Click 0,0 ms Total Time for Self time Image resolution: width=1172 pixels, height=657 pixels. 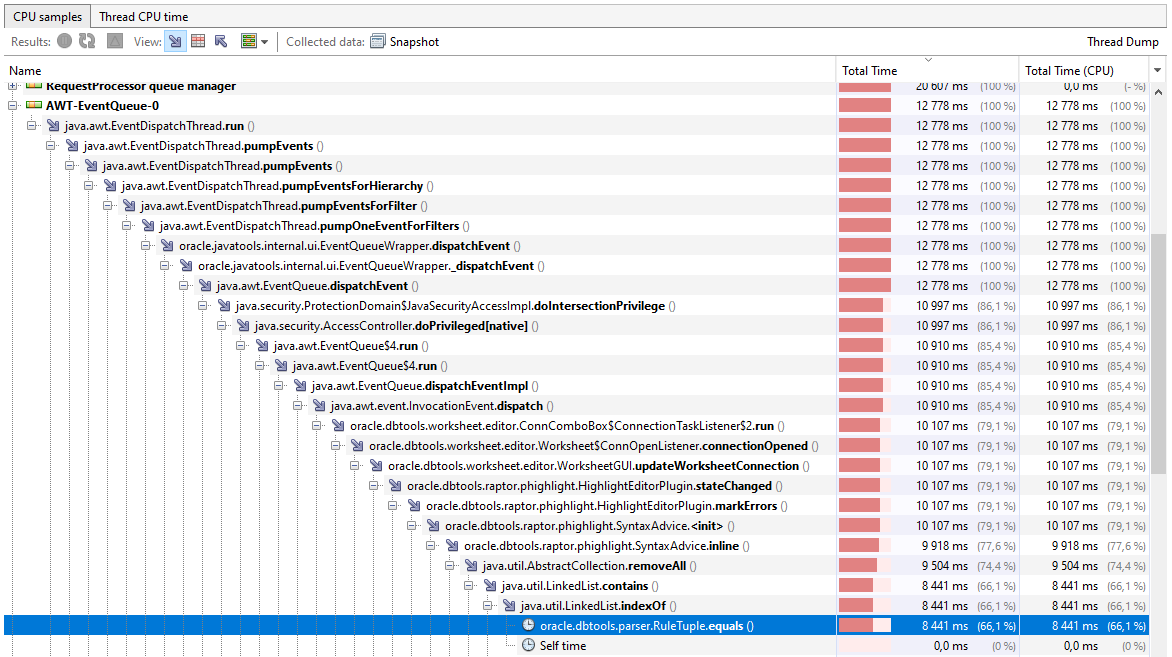tap(951, 646)
